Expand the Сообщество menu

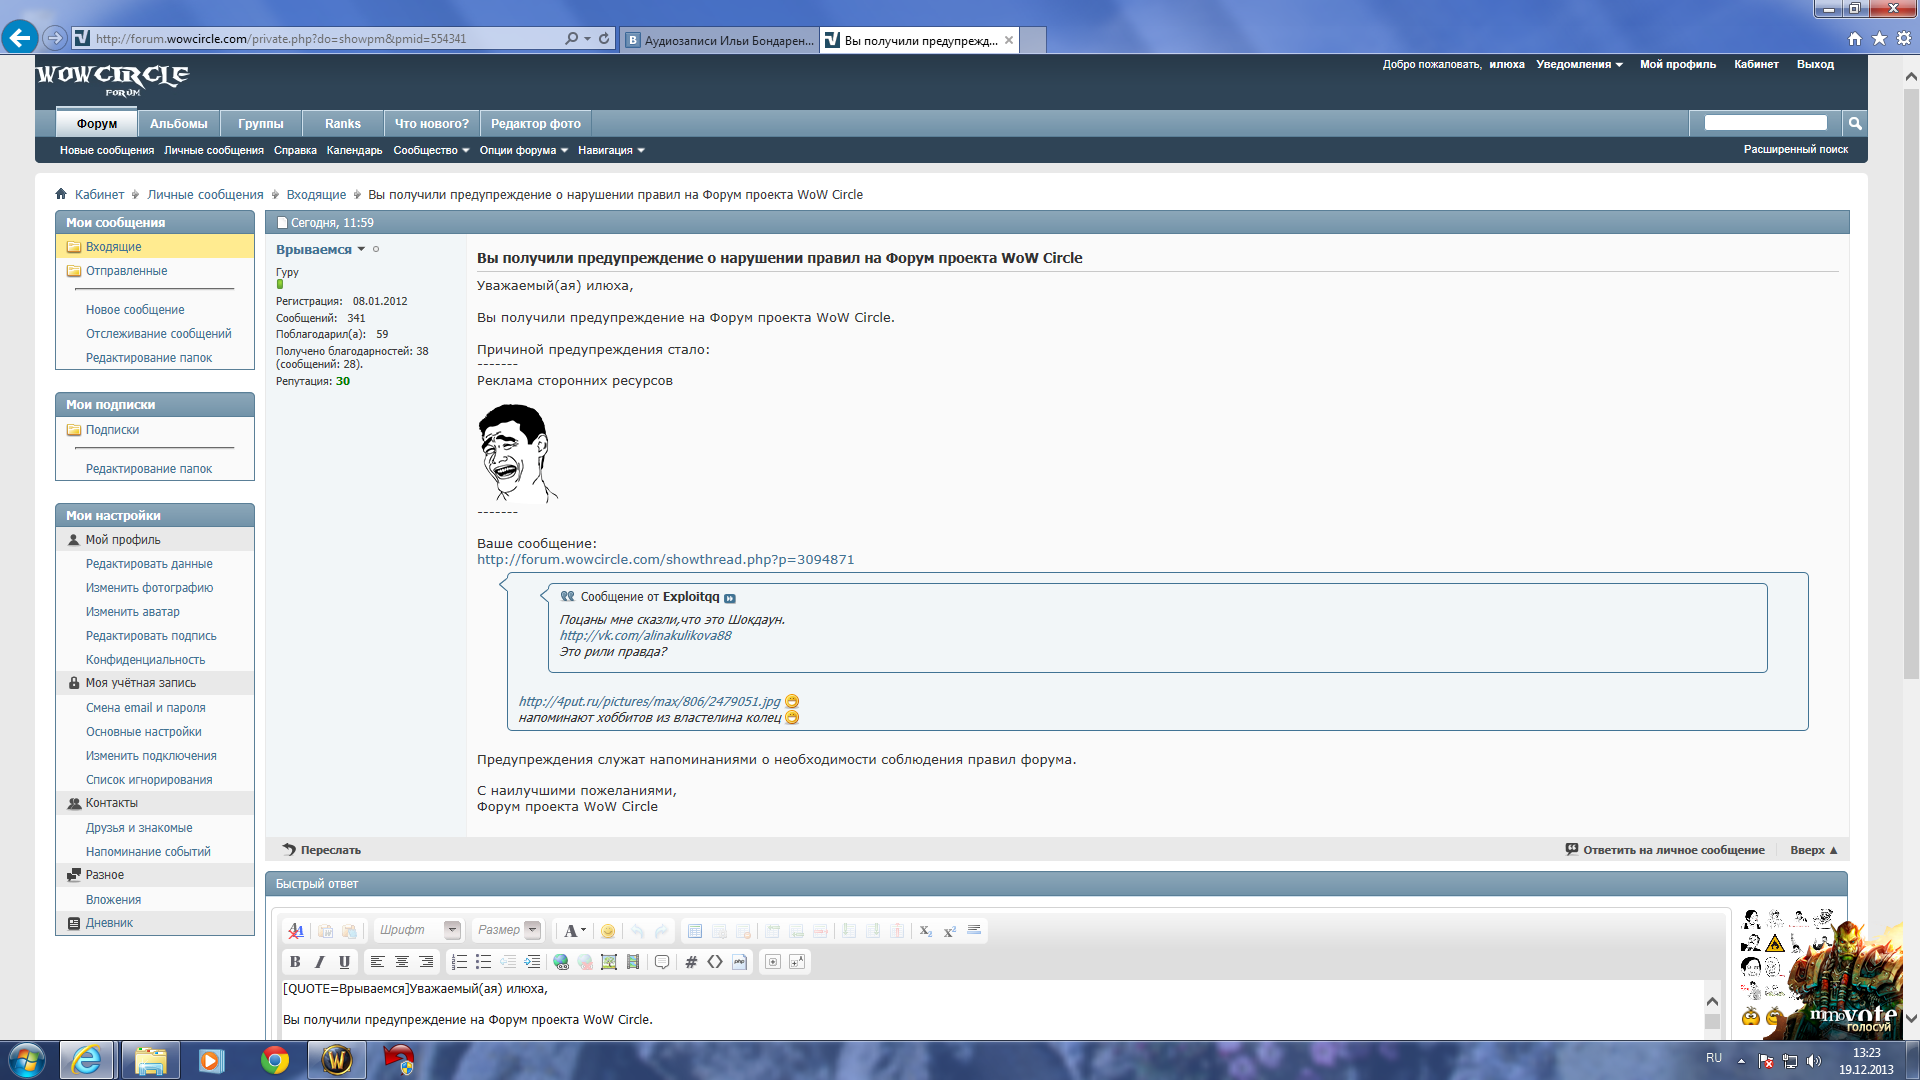pos(431,150)
